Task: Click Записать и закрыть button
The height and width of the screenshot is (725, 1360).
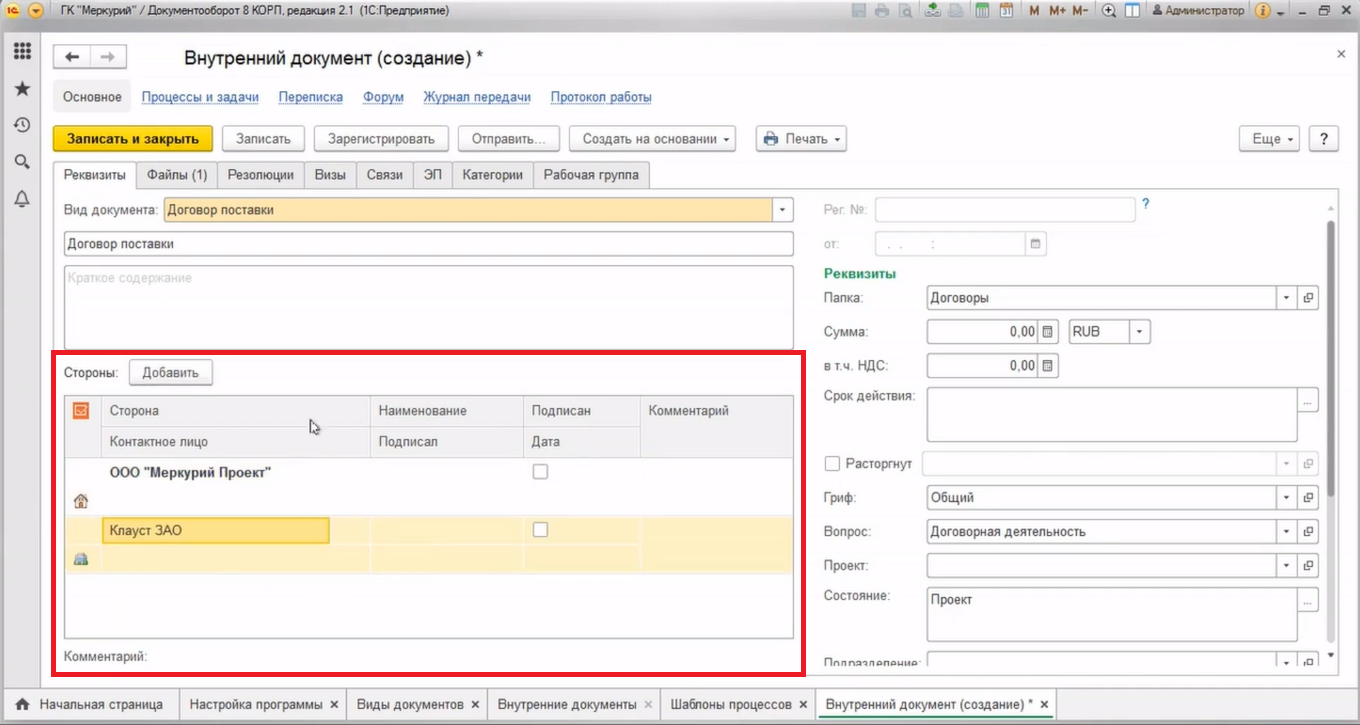Action: (x=133, y=139)
